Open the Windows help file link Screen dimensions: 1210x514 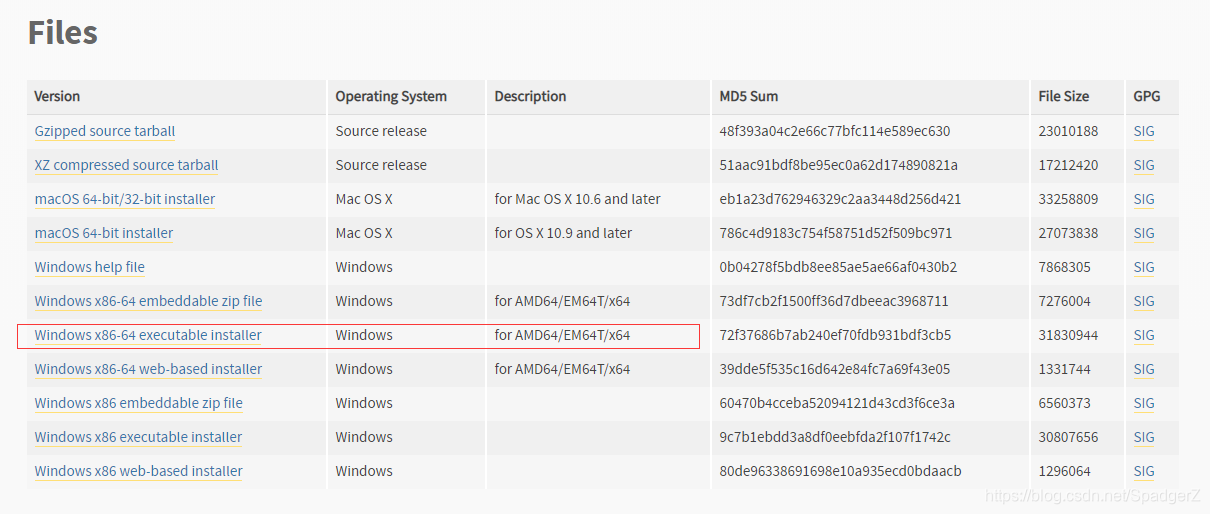tap(90, 267)
